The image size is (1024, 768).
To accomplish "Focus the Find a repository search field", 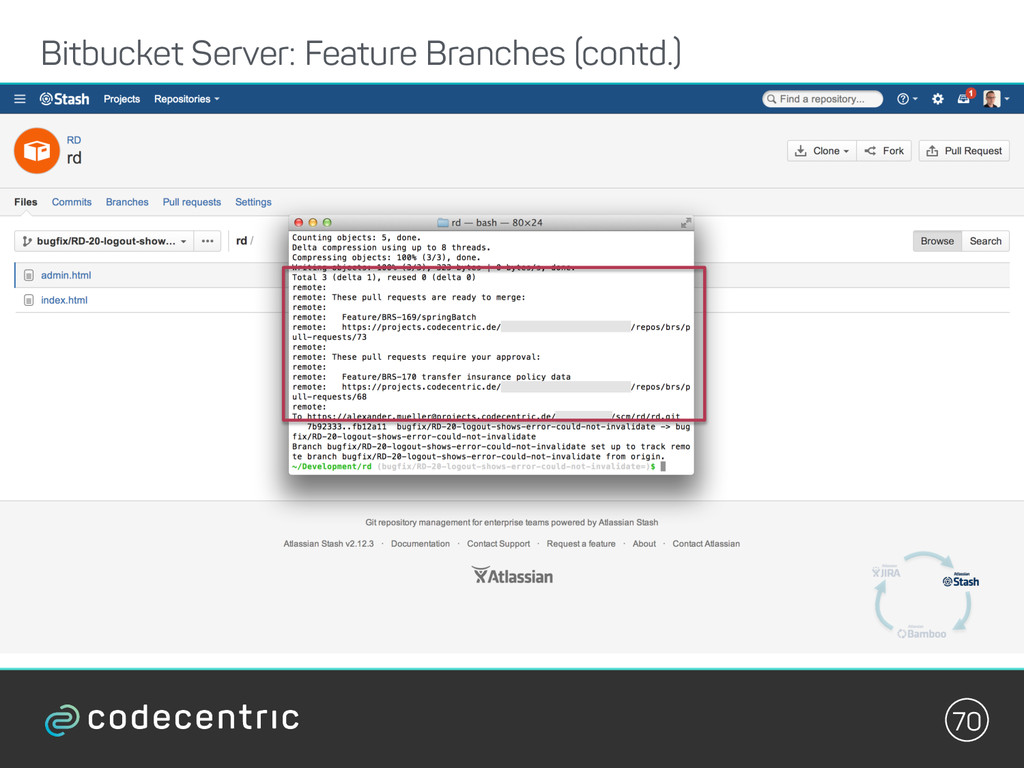I will tap(822, 99).
